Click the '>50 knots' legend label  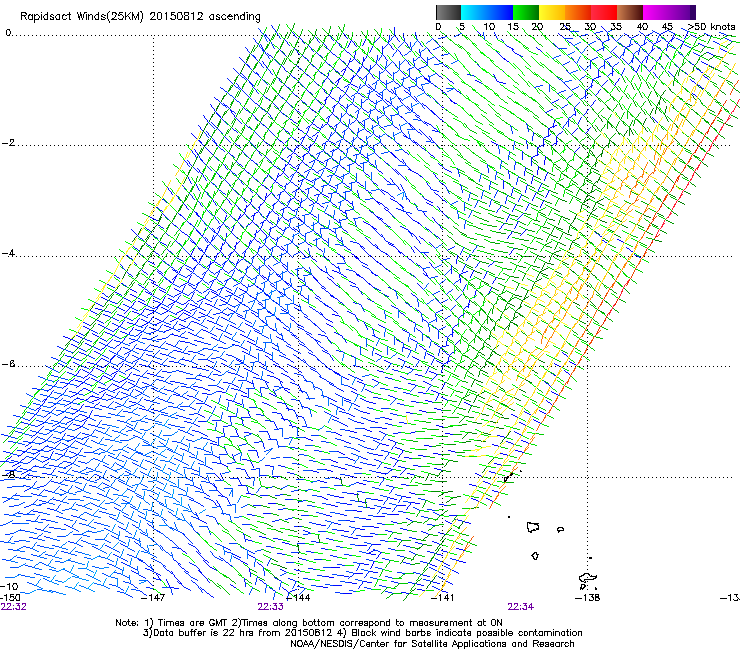(x=712, y=27)
